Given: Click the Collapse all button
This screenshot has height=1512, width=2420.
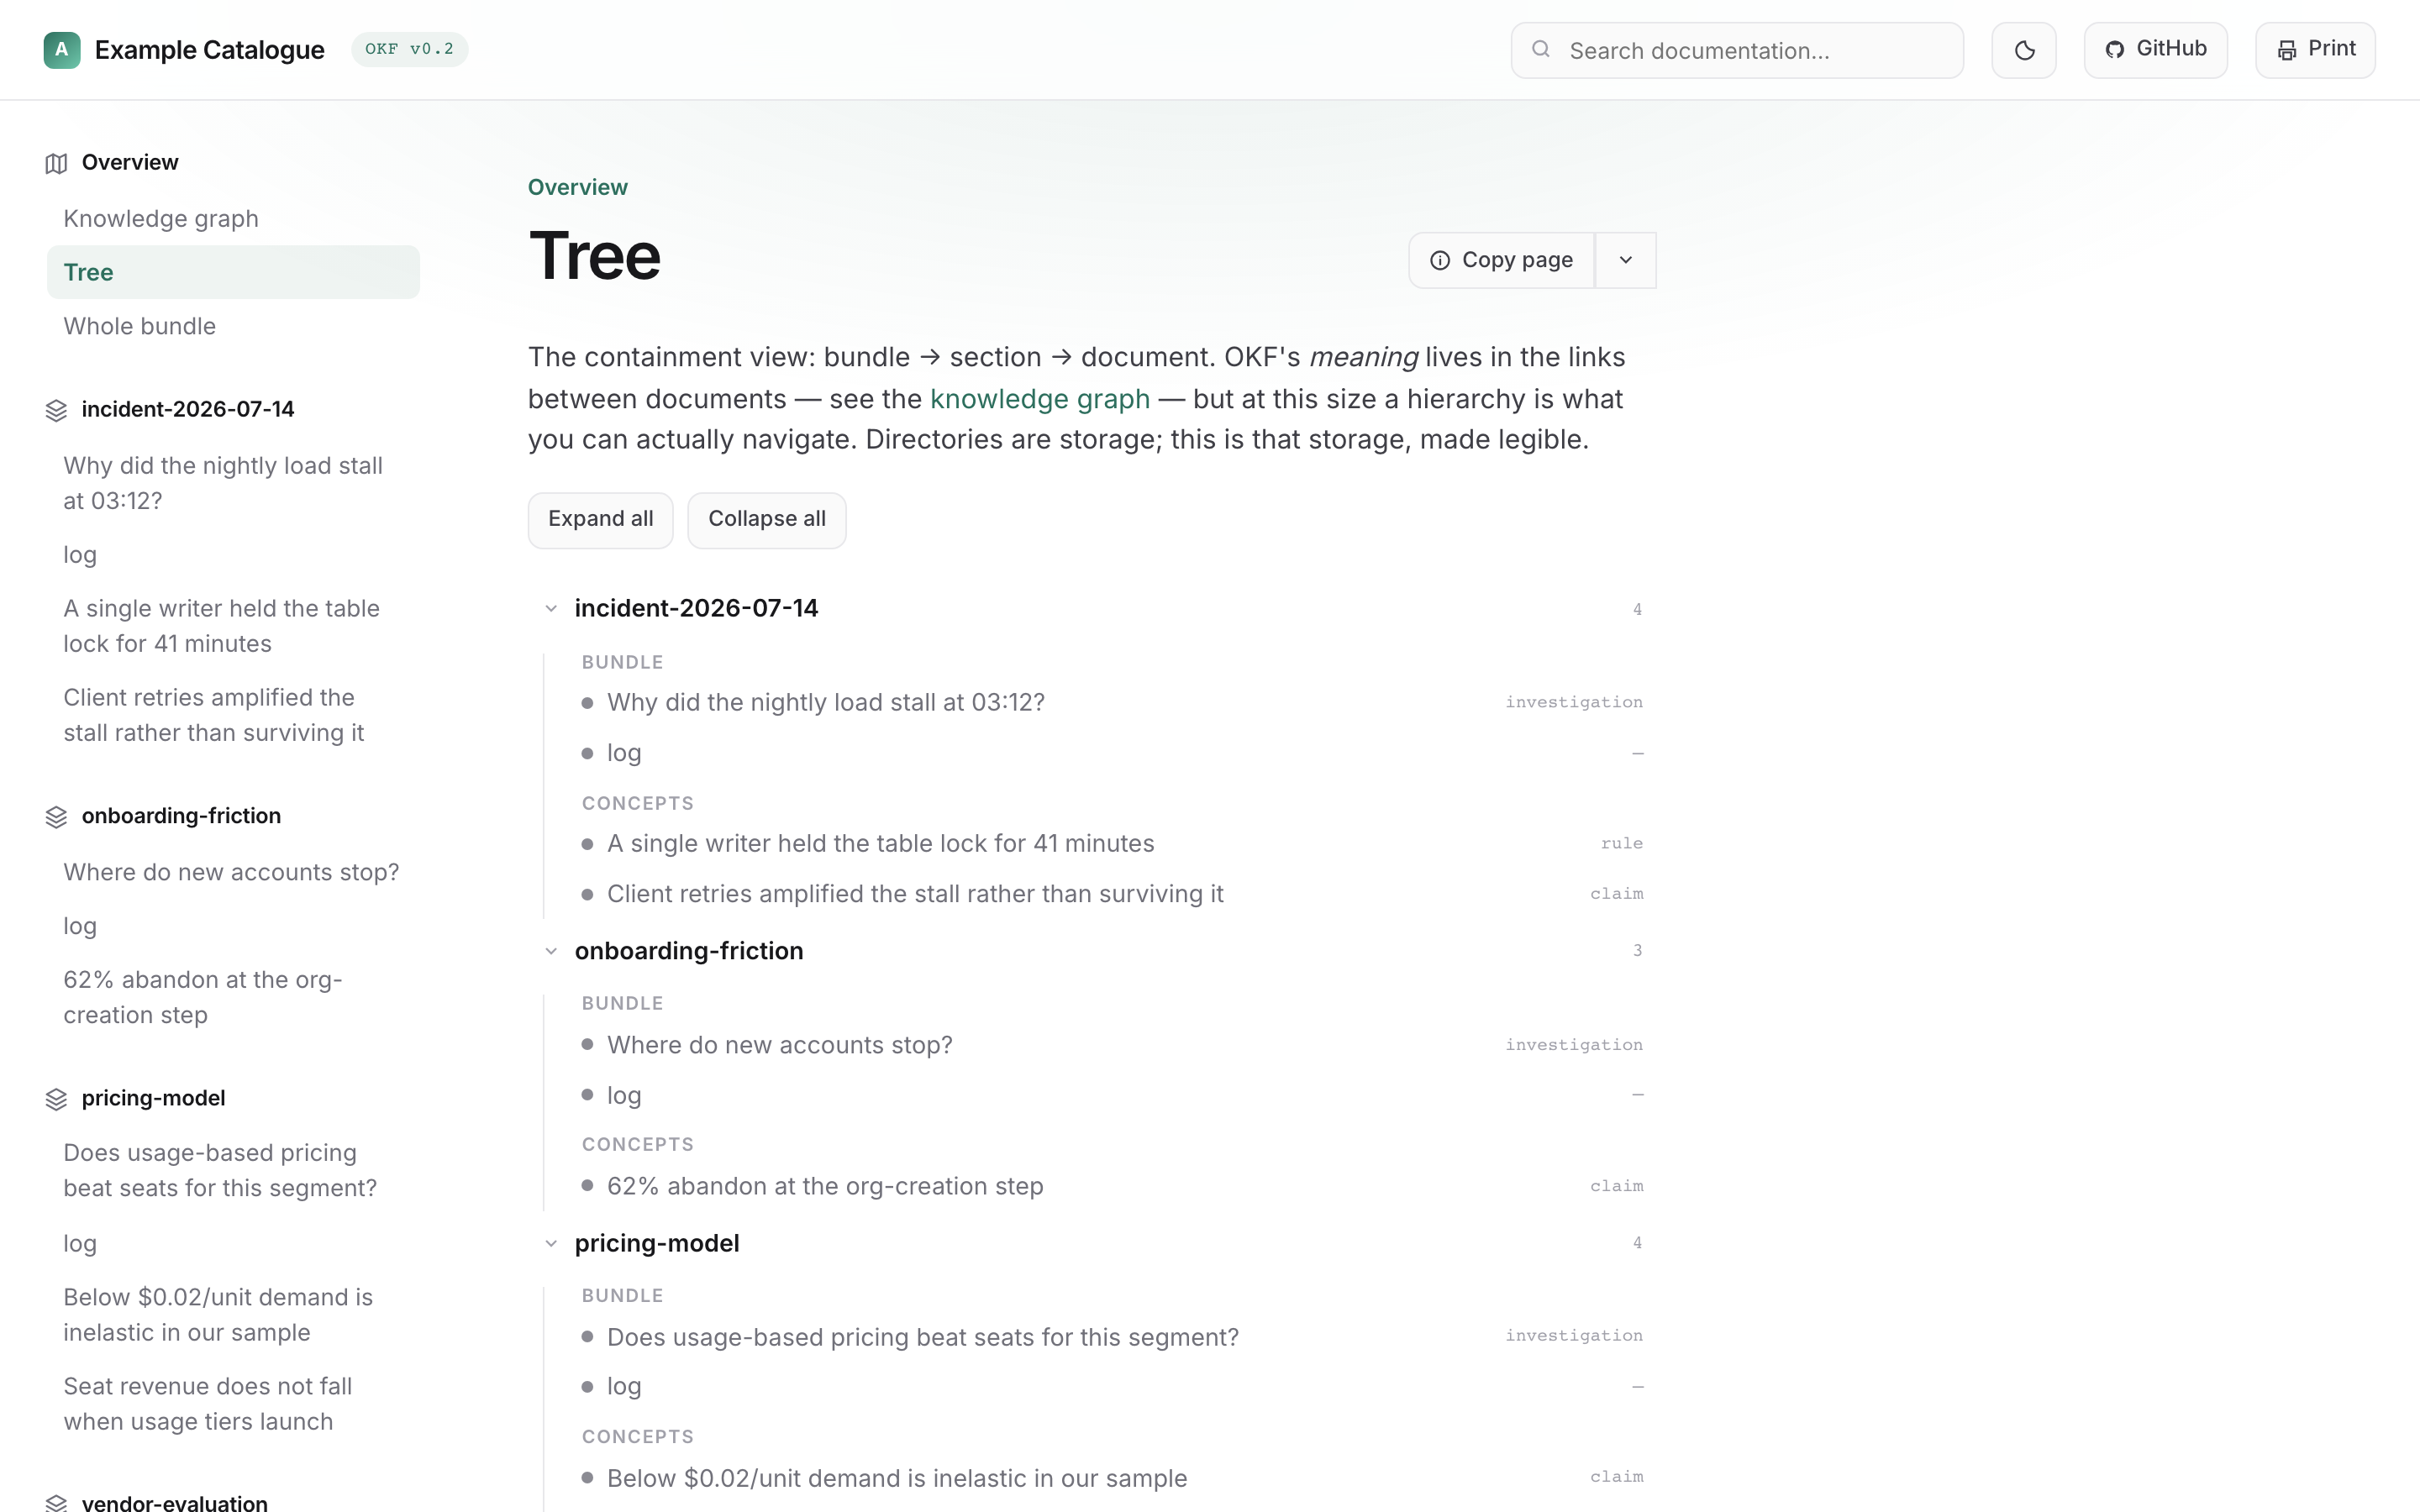Looking at the screenshot, I should click(767, 519).
